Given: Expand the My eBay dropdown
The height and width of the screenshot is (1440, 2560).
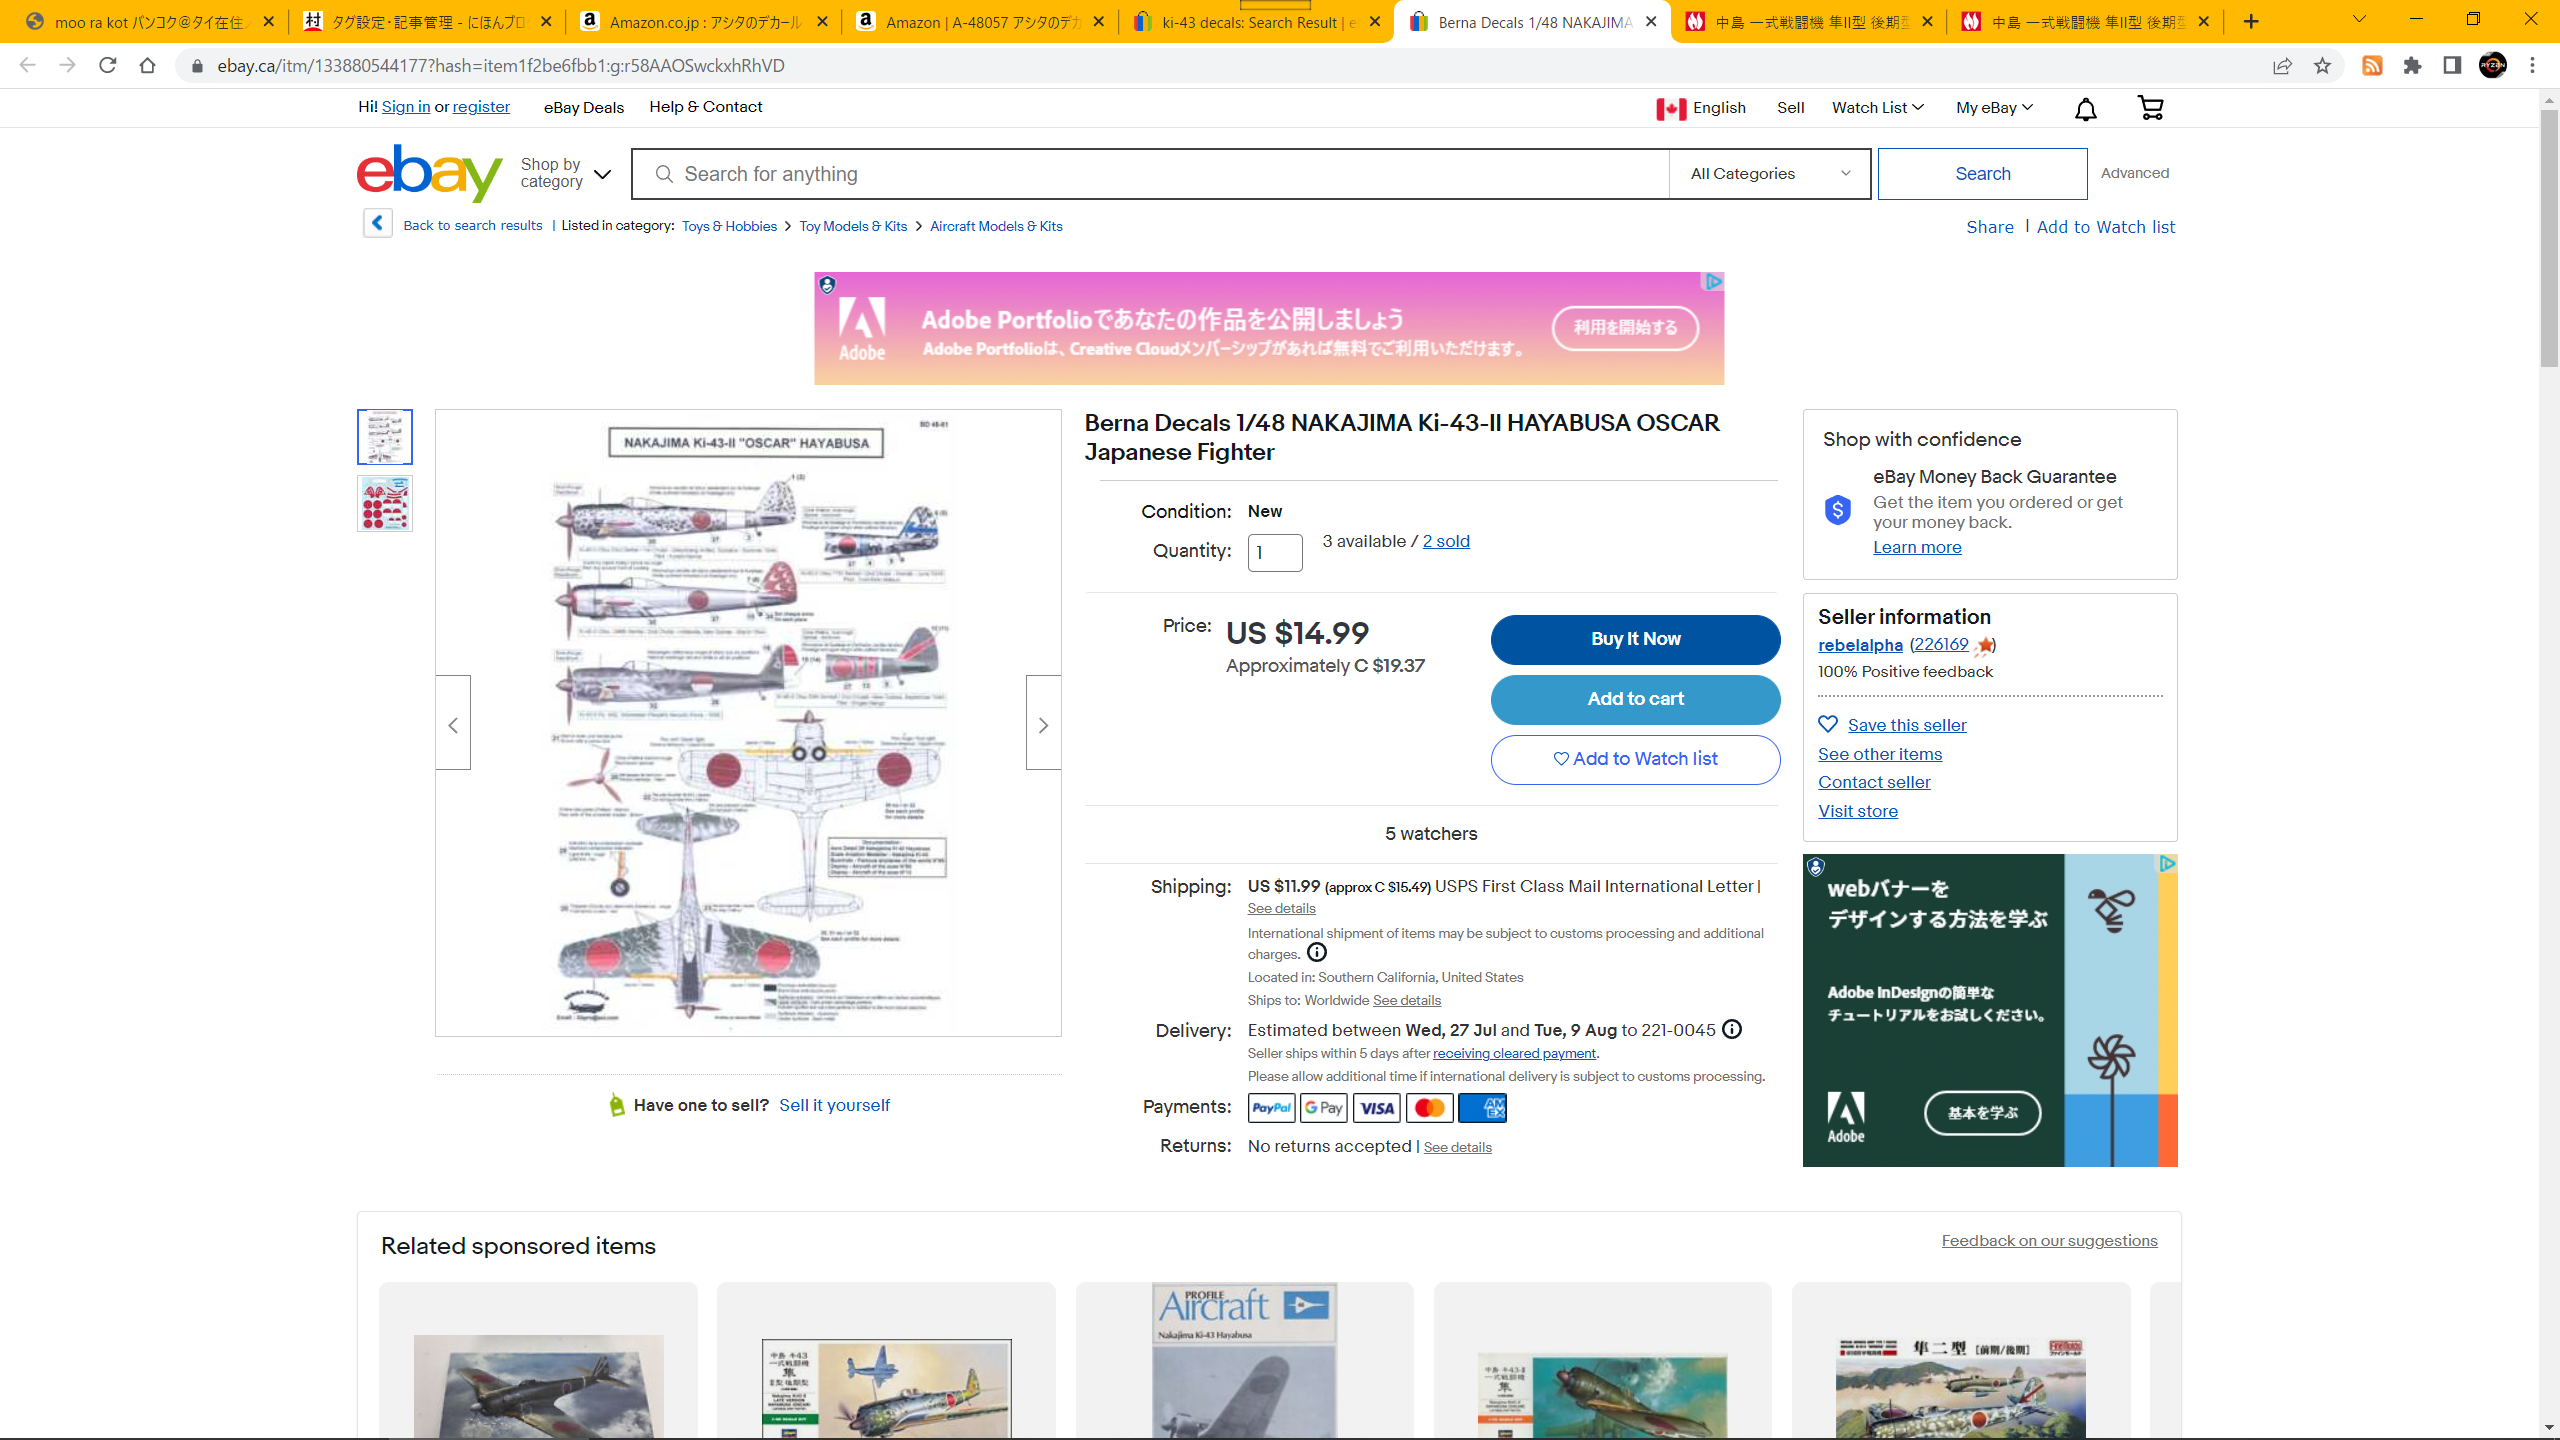Looking at the screenshot, I should pyautogui.click(x=1994, y=107).
